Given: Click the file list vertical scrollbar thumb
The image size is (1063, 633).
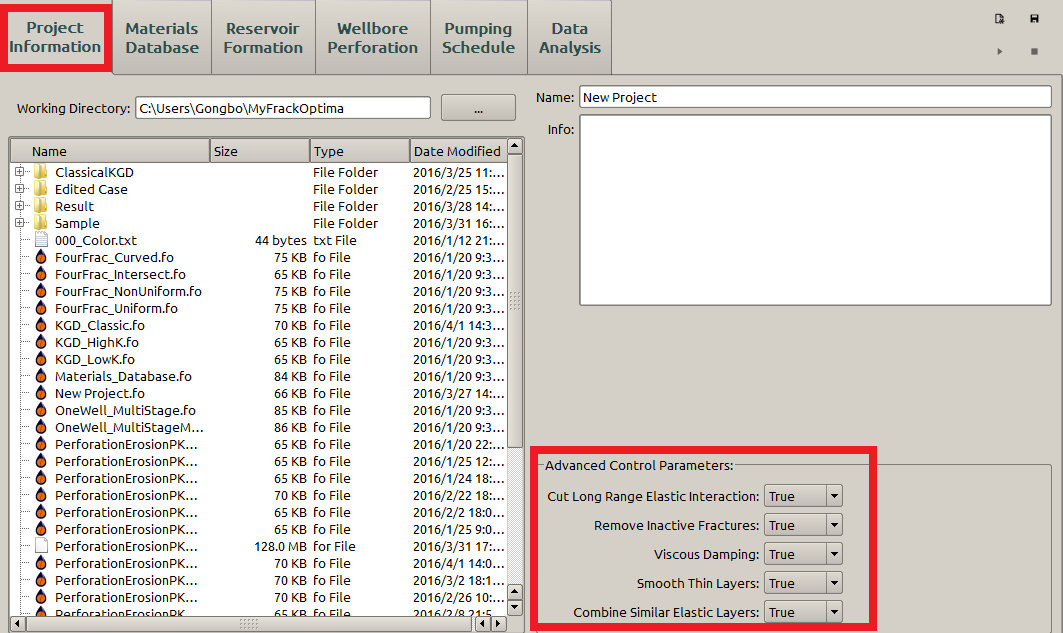Looking at the screenshot, I should click(515, 301).
